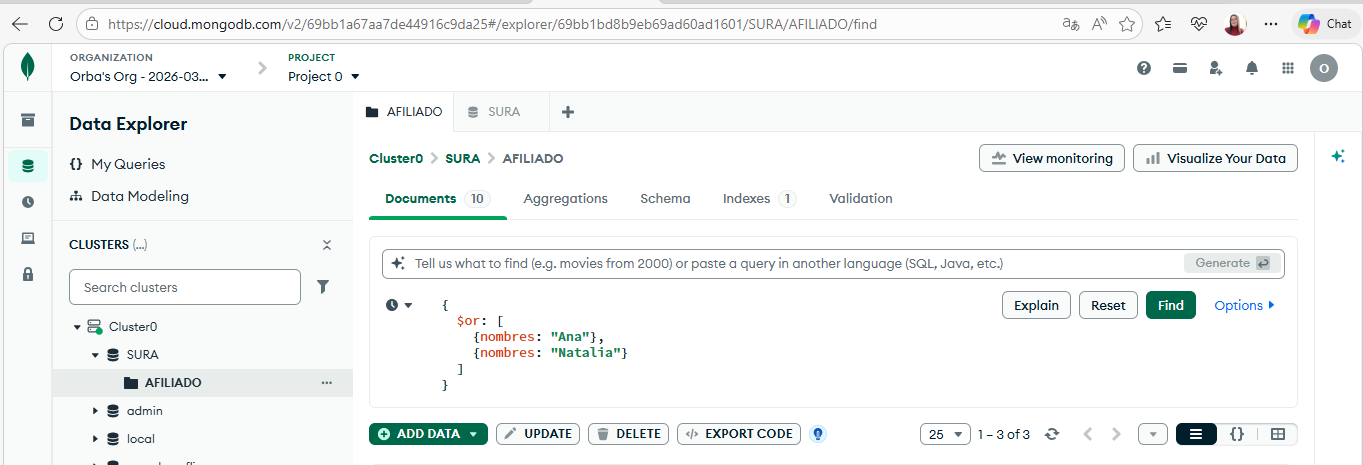Click the refresh results icon
The height and width of the screenshot is (465, 1363).
(1051, 434)
